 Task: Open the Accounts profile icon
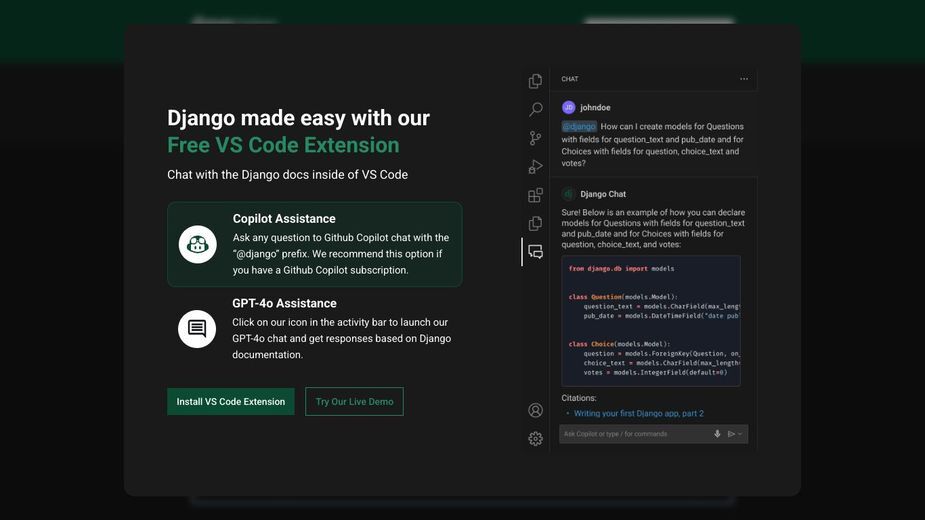535,410
